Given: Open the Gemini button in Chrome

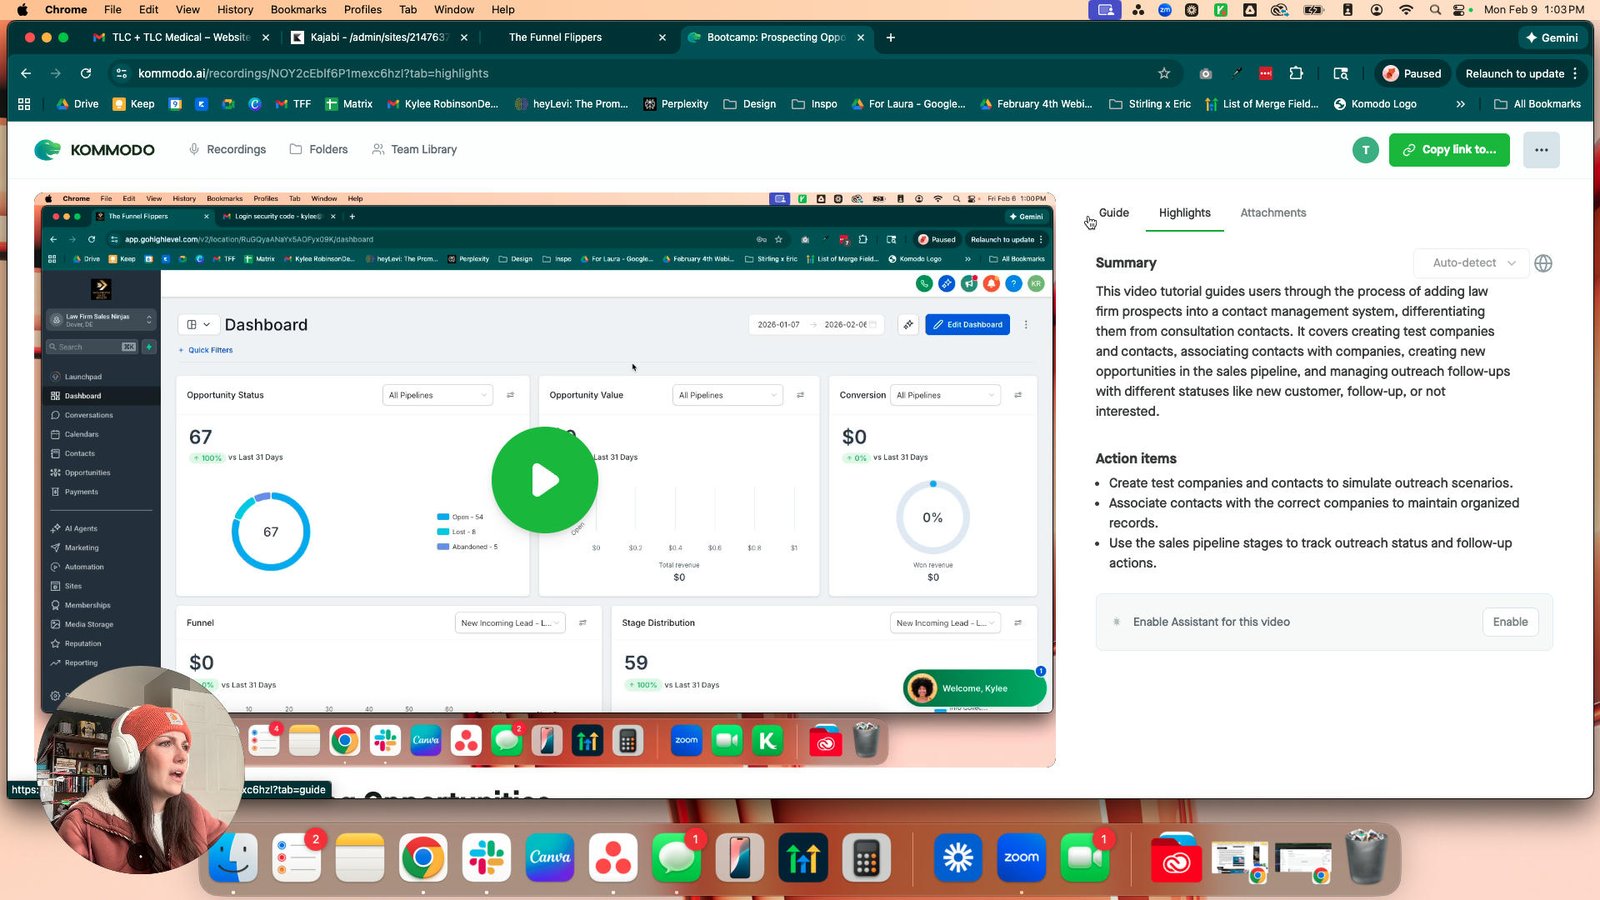Looking at the screenshot, I should pos(1551,37).
